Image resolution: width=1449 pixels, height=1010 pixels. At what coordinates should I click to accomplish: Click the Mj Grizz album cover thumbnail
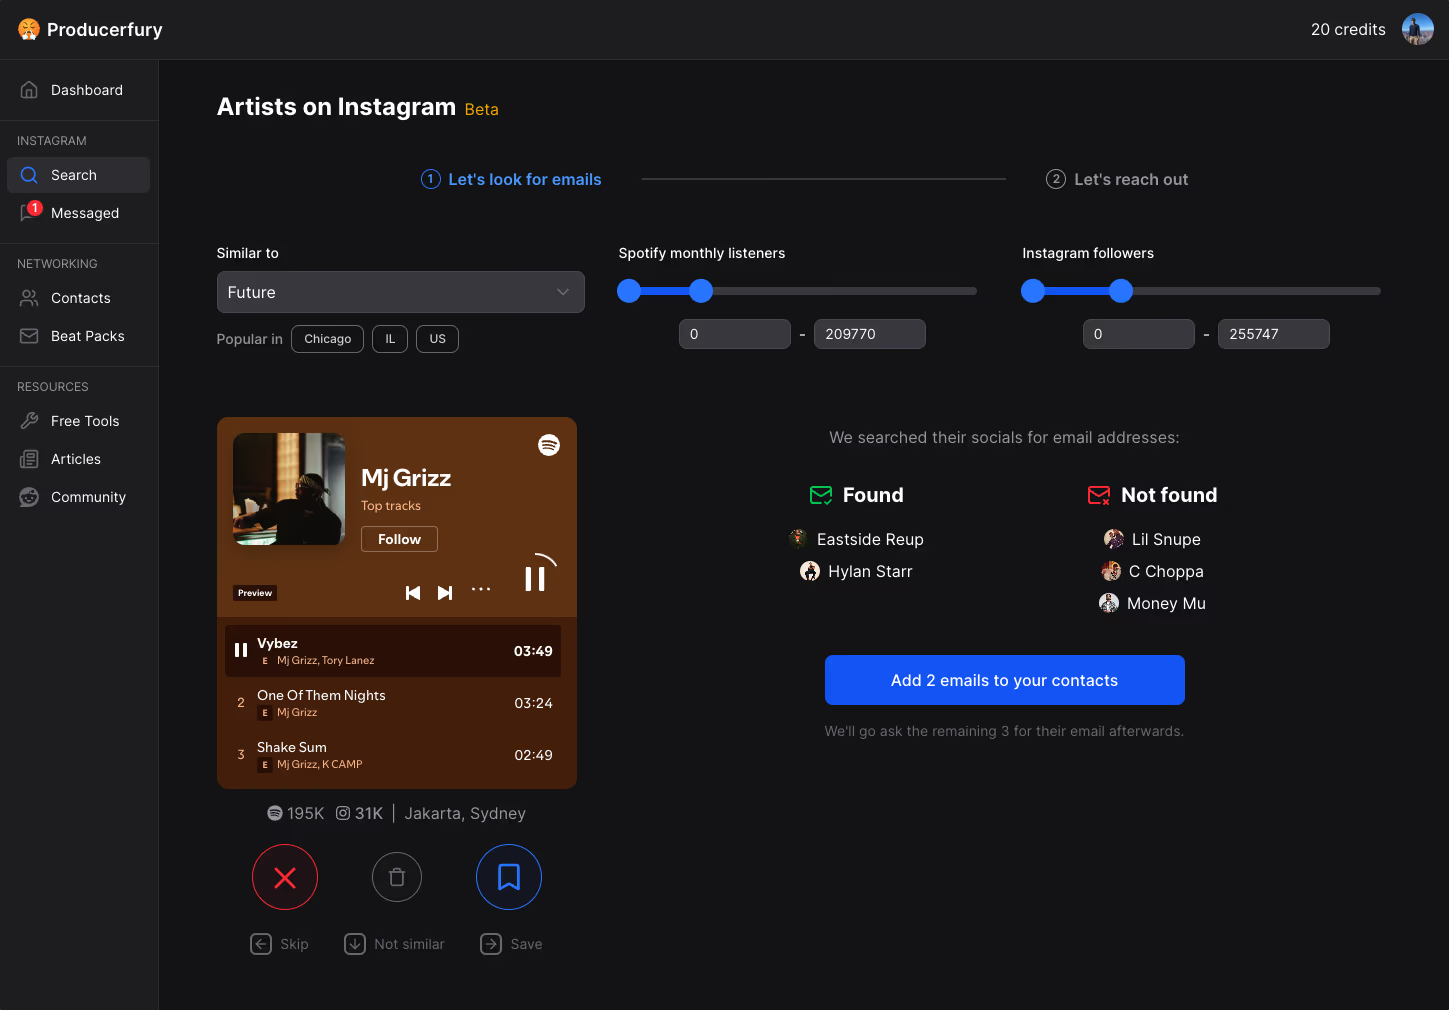coord(289,489)
